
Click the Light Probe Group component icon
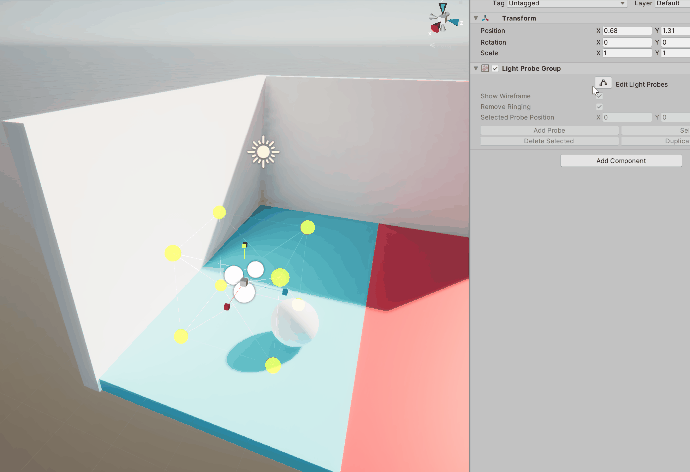(486, 68)
